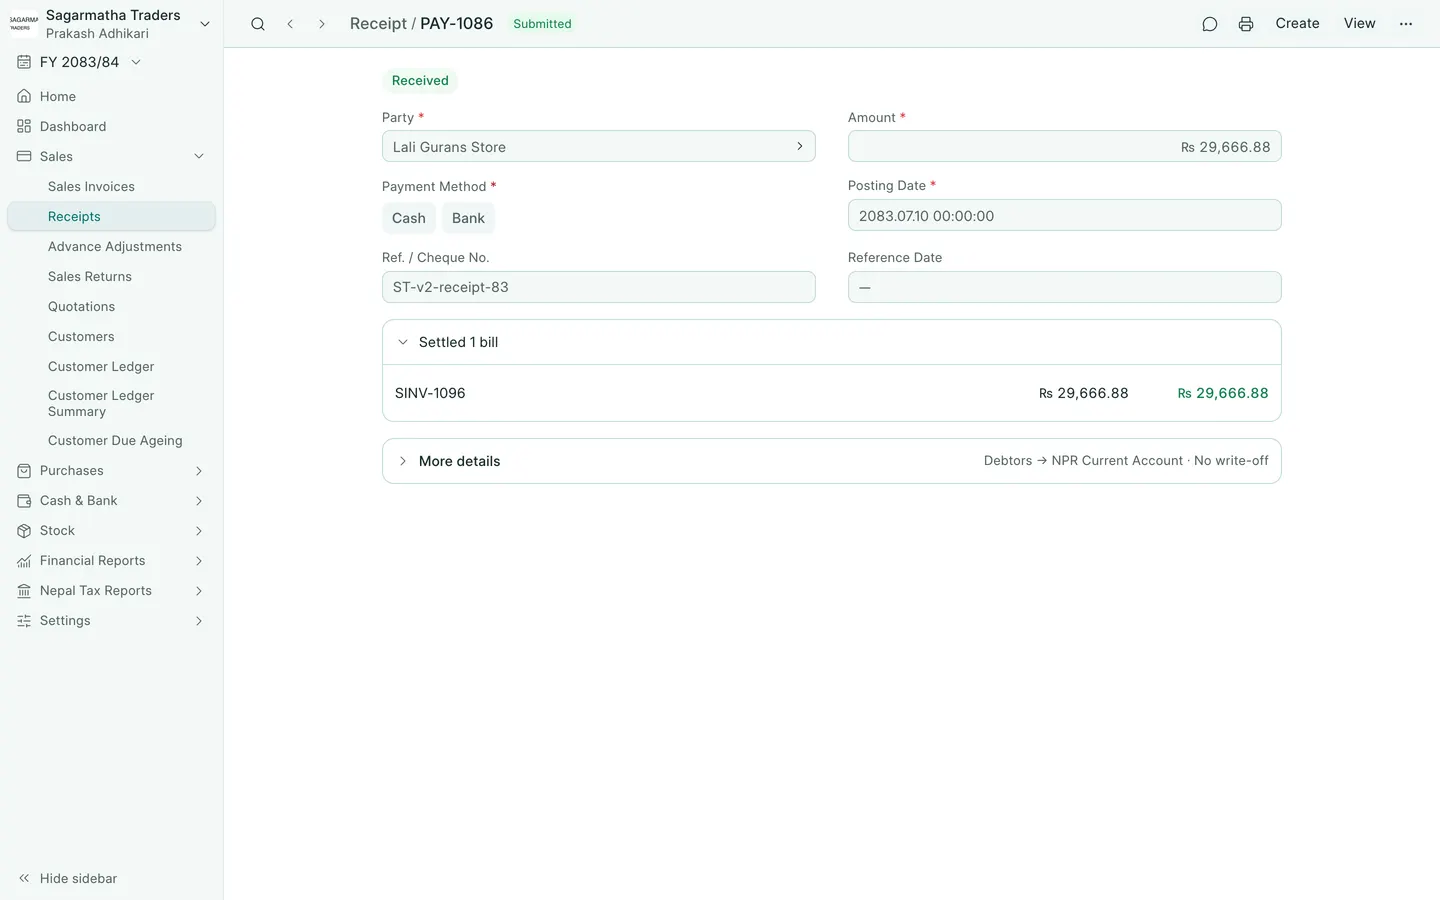This screenshot has width=1440, height=900.
Task: Open the three-dots more options menu
Action: [x=1406, y=24]
